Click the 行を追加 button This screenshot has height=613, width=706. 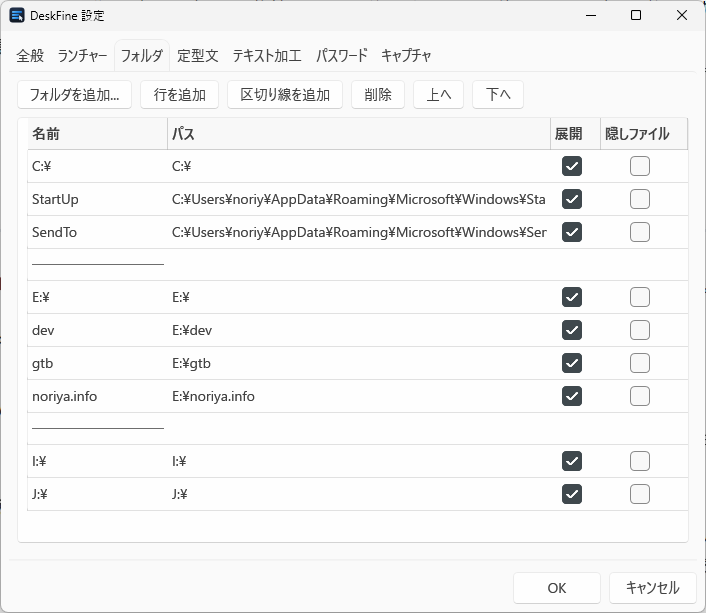(x=179, y=95)
